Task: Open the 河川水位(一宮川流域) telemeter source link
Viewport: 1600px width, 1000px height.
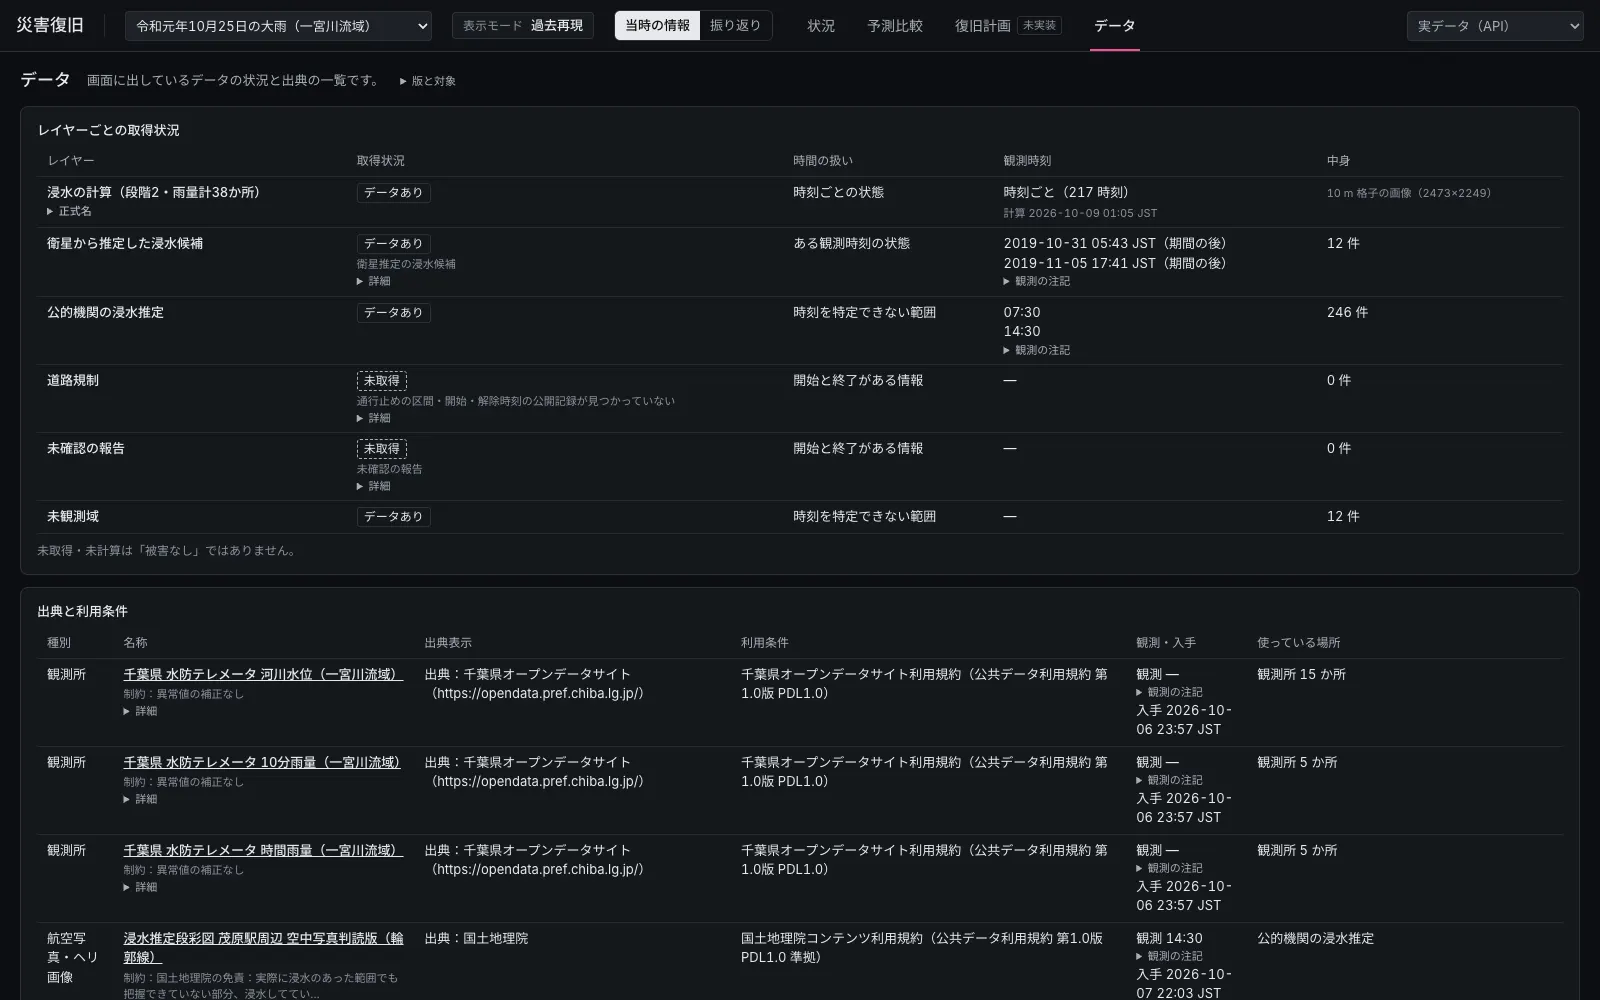Action: [263, 675]
